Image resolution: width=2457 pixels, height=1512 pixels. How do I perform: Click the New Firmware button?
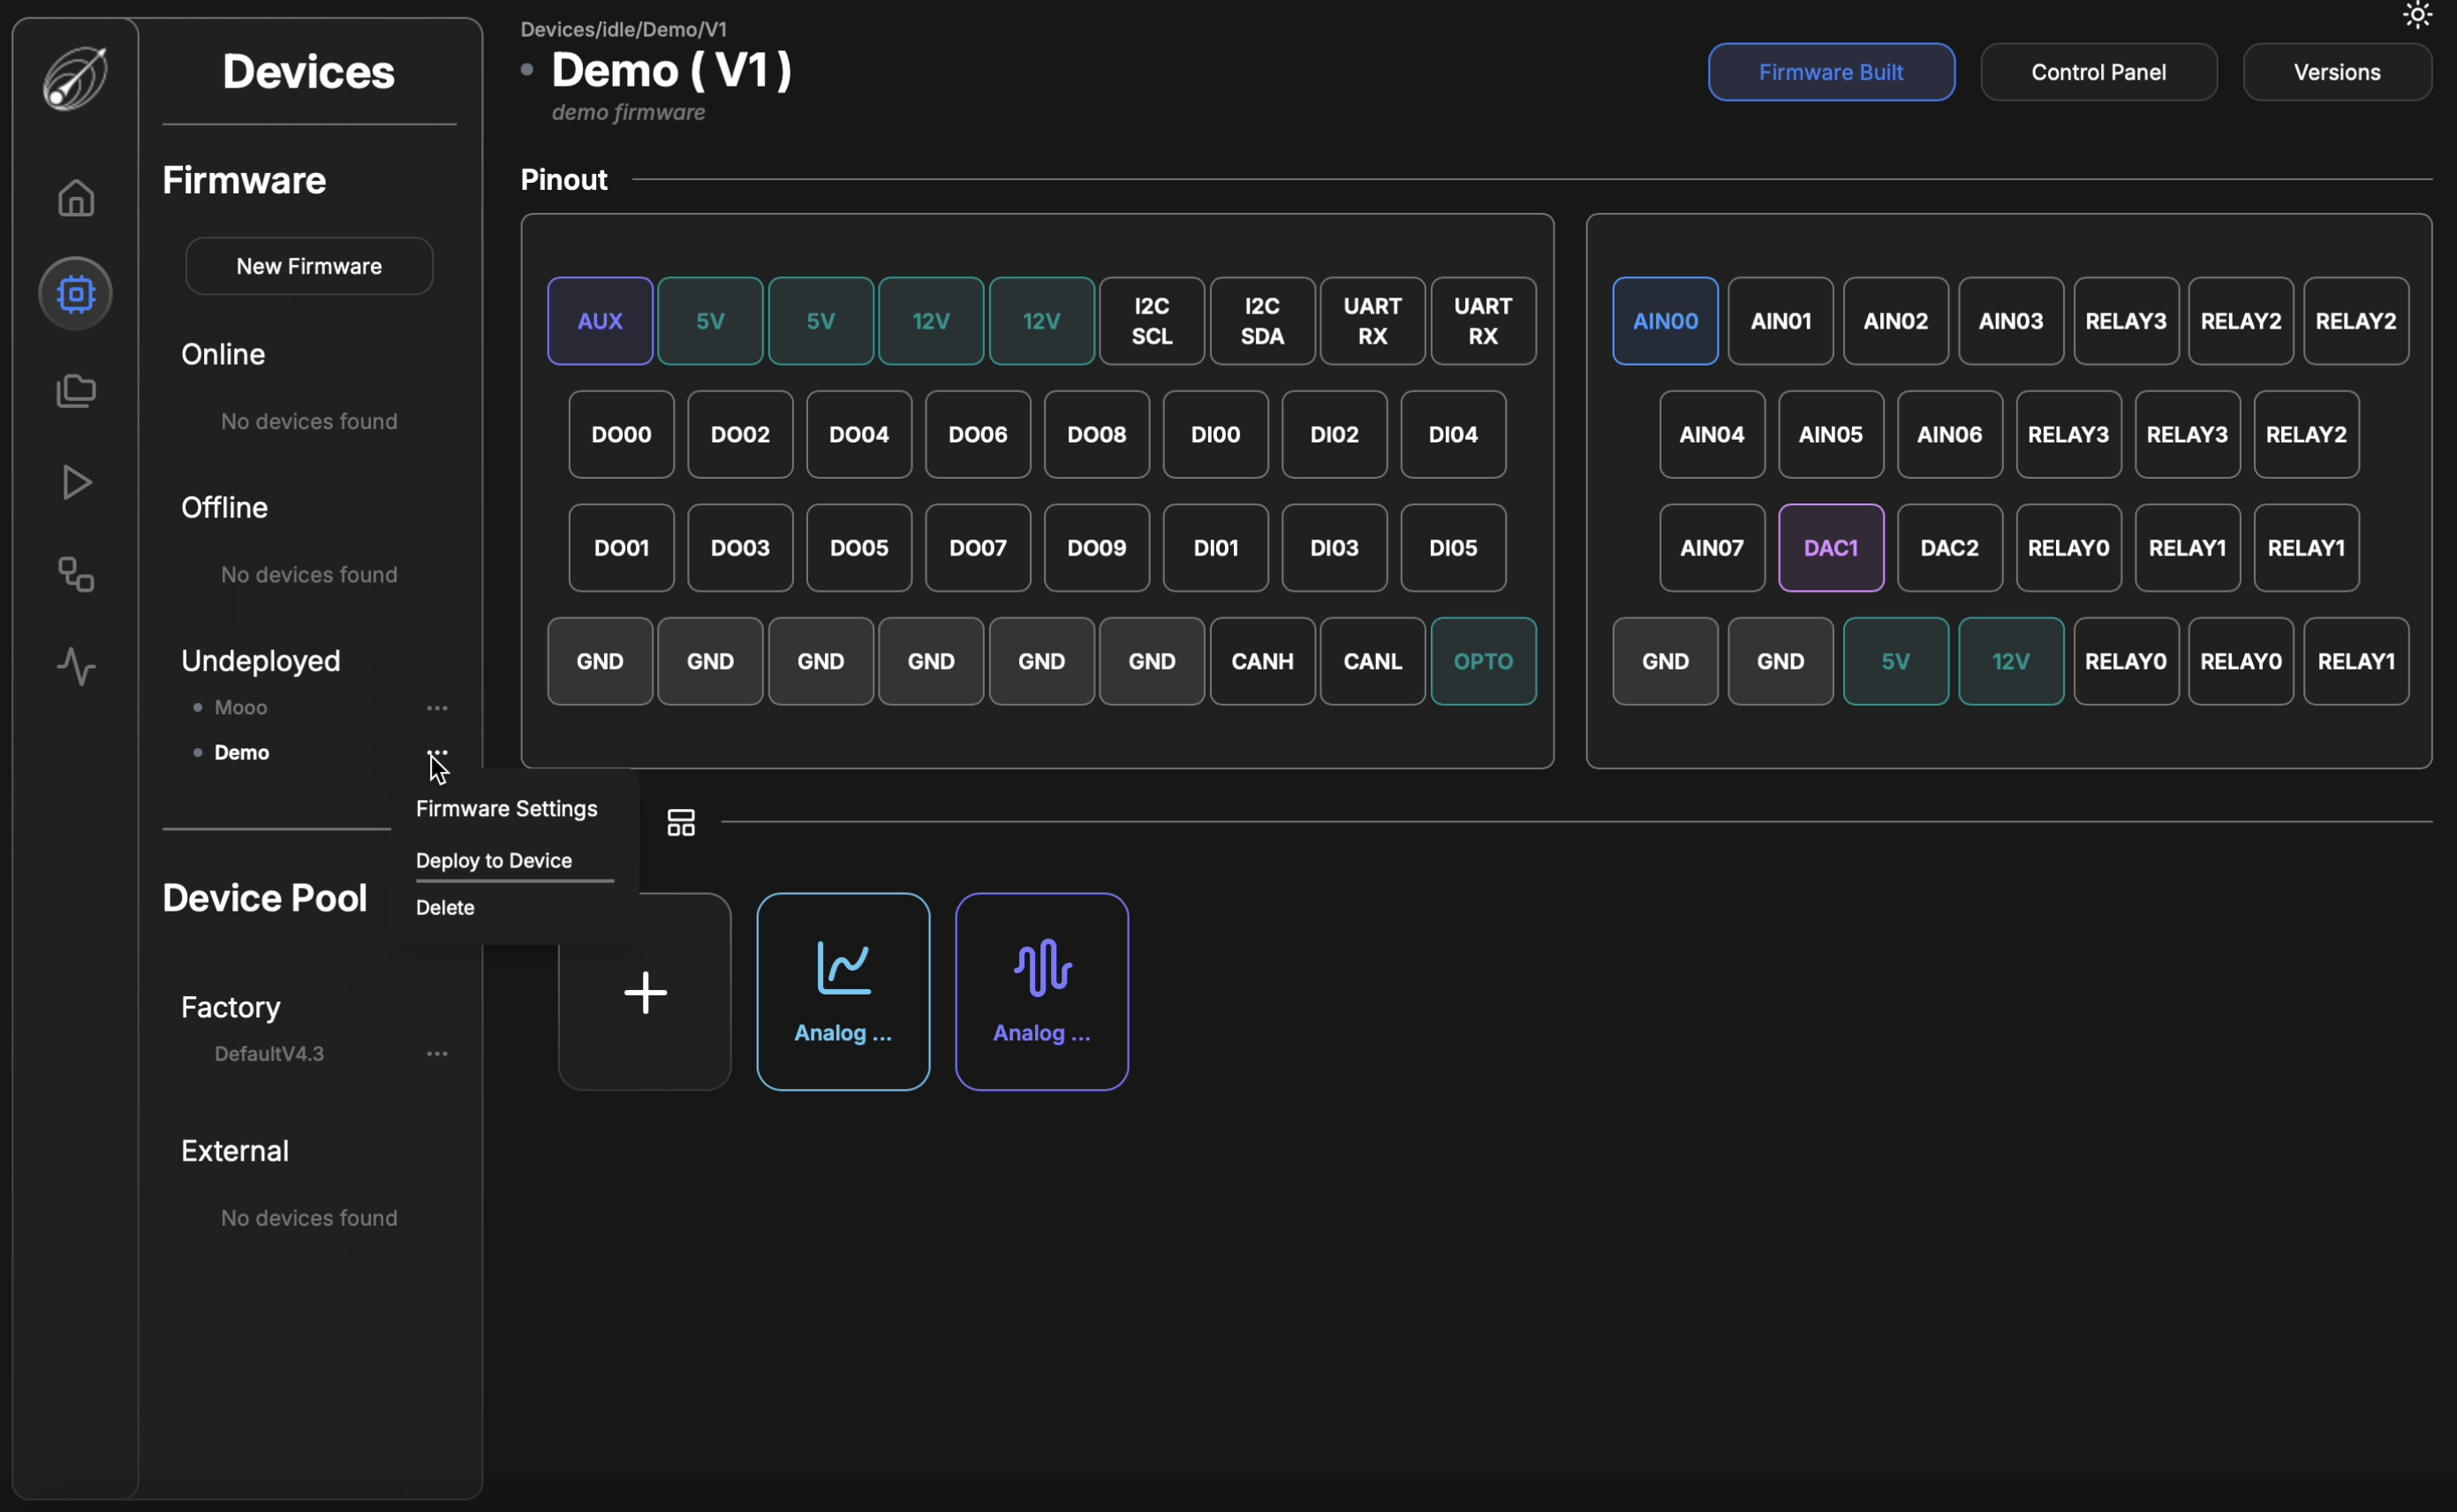pos(309,266)
